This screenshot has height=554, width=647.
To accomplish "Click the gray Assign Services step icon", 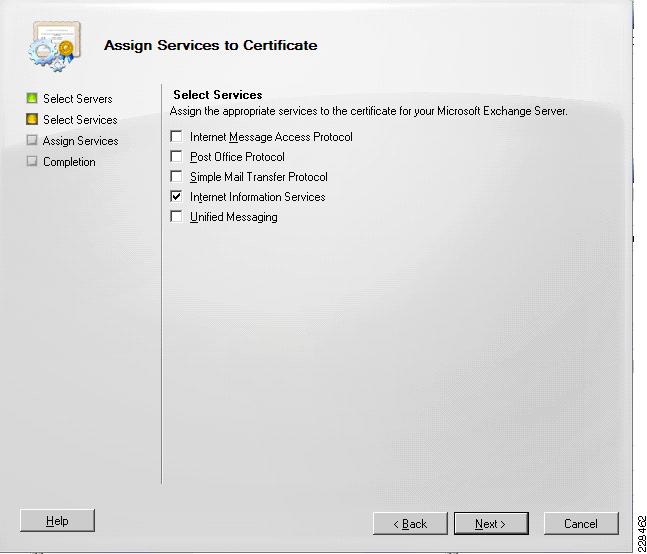I will click(x=32, y=140).
